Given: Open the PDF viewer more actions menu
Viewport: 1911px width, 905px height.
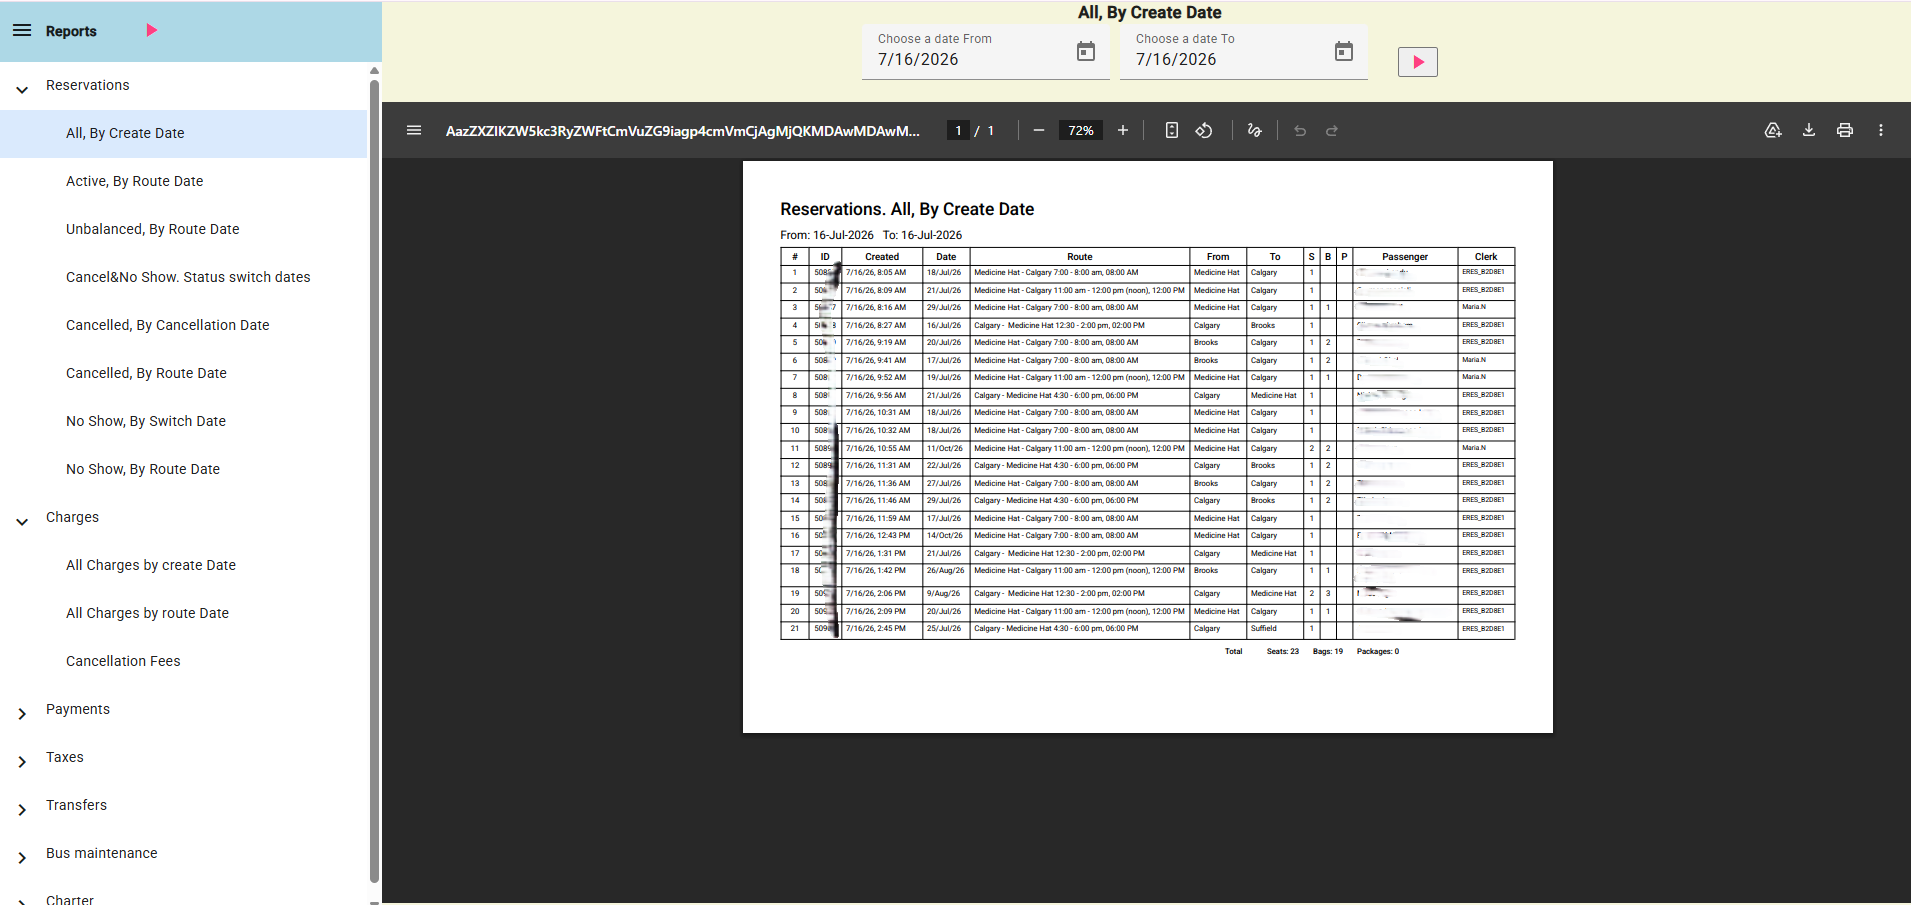Looking at the screenshot, I should click(1881, 130).
